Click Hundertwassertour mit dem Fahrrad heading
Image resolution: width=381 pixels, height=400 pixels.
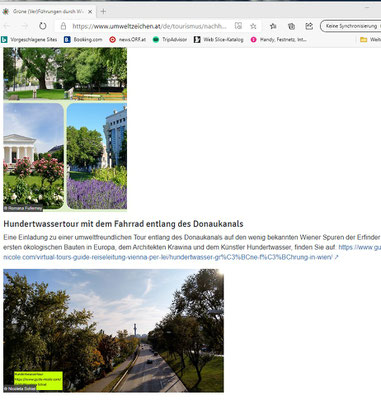pyautogui.click(x=123, y=224)
